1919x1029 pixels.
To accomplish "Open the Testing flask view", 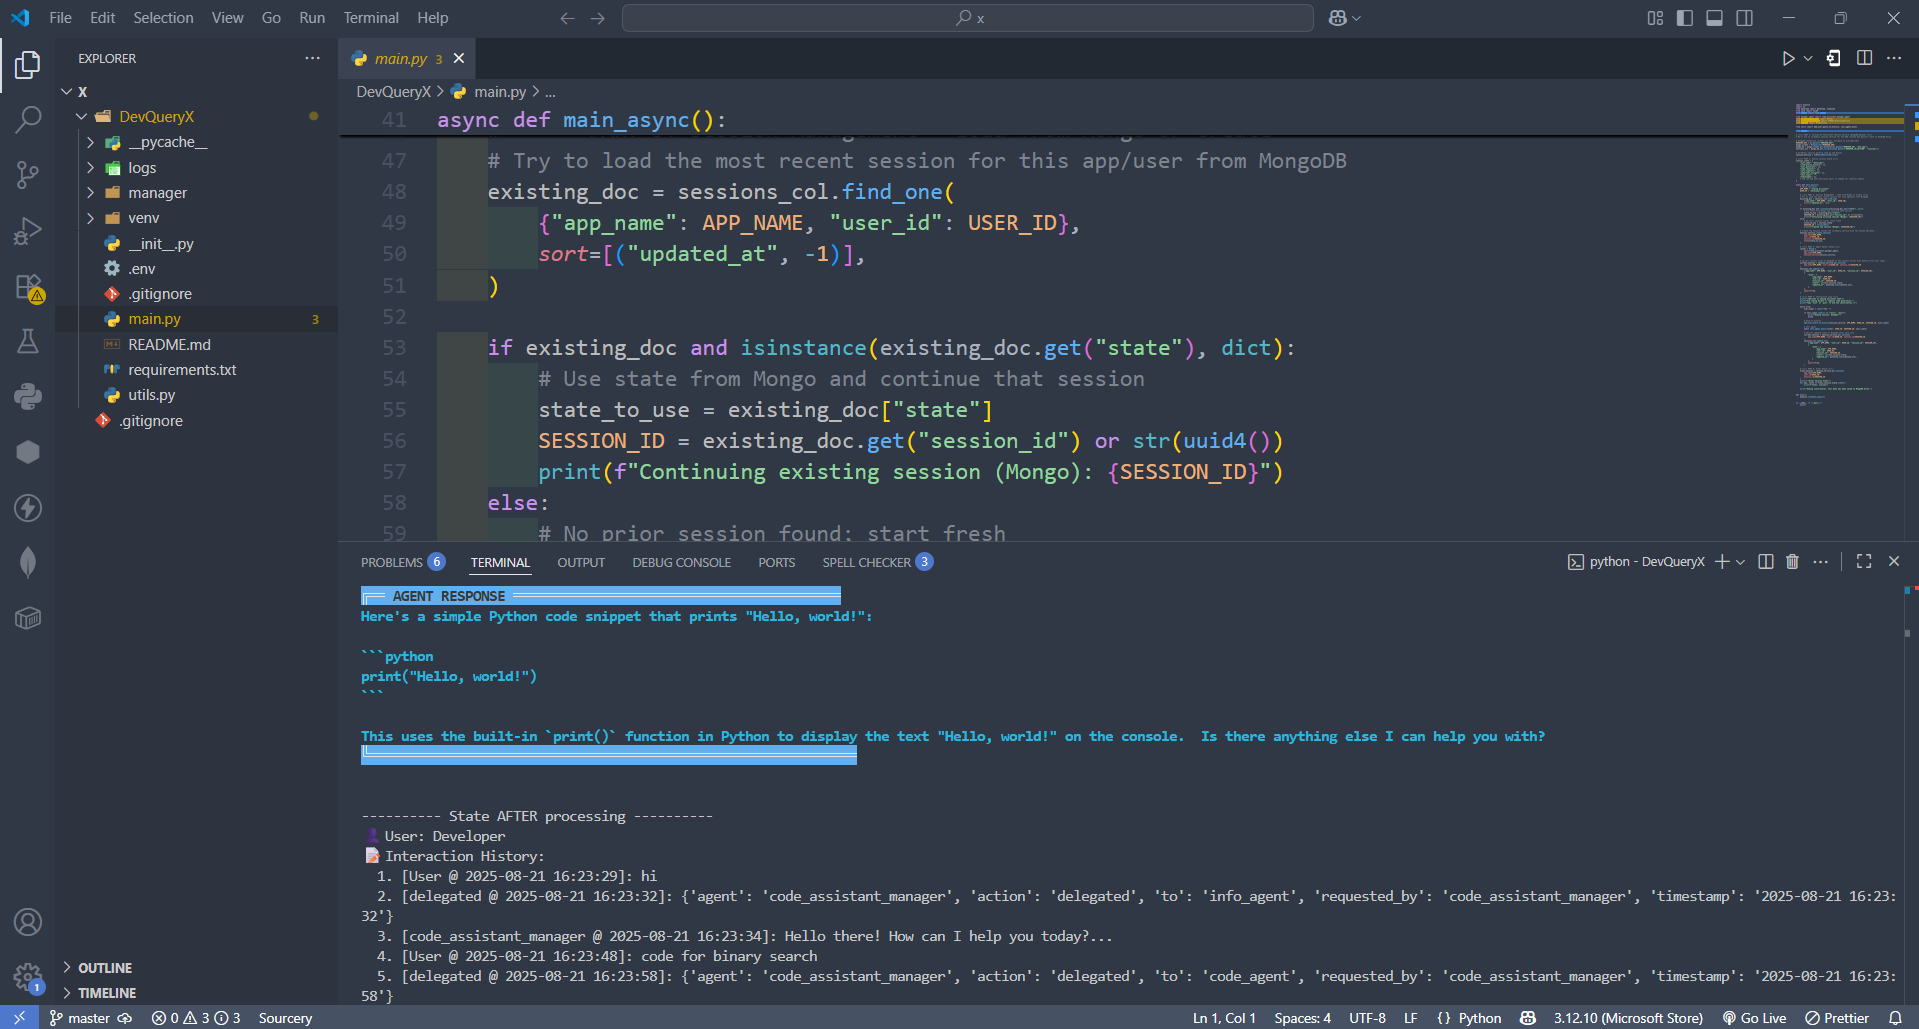I will pos(28,342).
